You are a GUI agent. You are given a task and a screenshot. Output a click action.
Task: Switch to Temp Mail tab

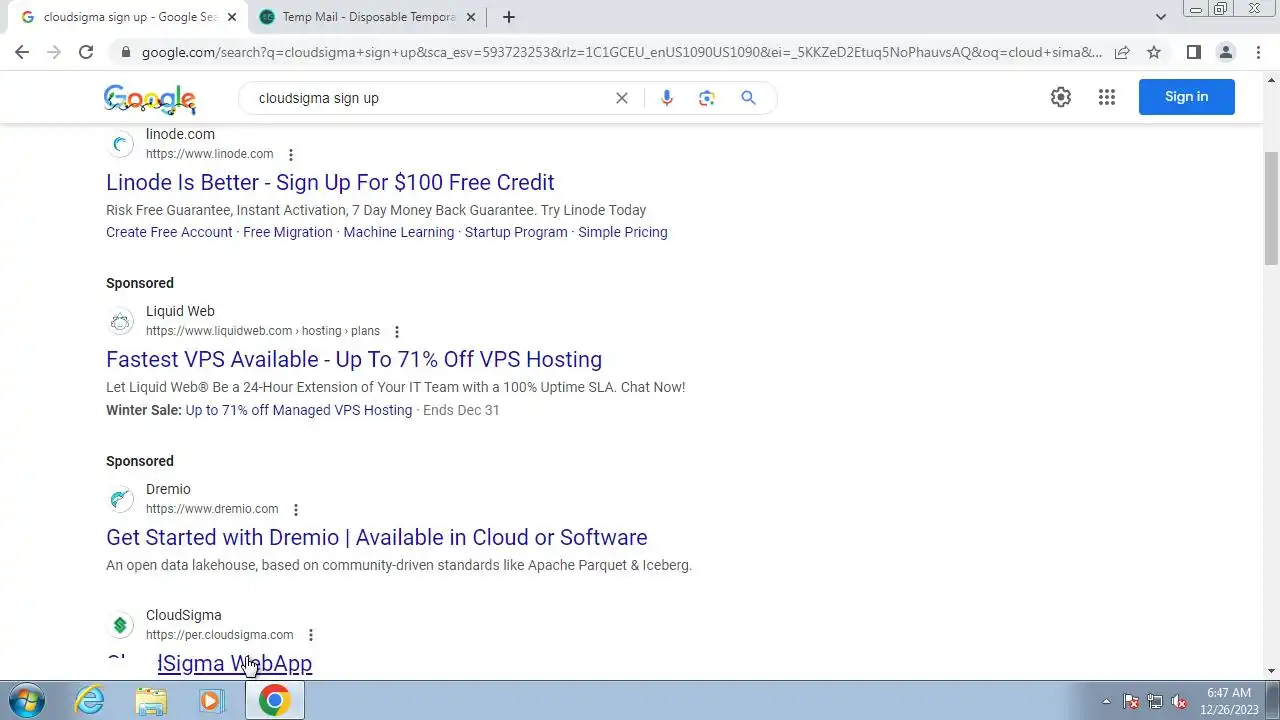pyautogui.click(x=367, y=17)
